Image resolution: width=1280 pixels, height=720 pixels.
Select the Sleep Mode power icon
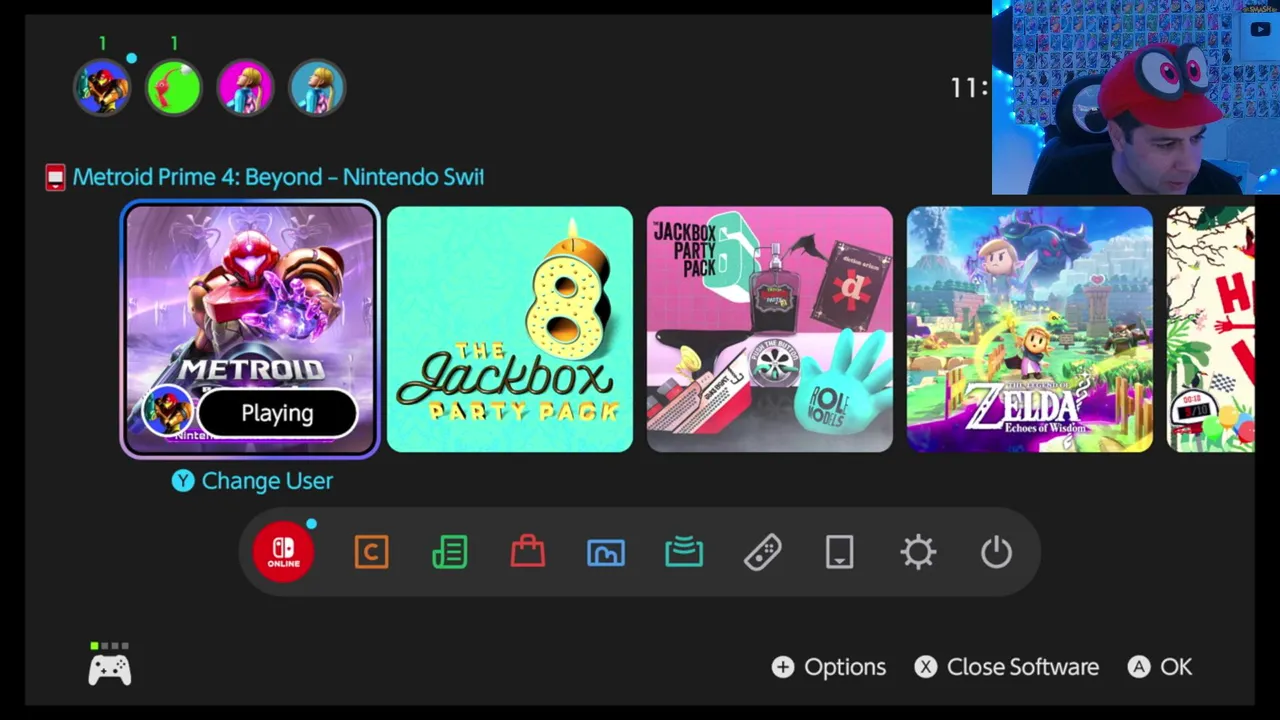click(x=996, y=552)
